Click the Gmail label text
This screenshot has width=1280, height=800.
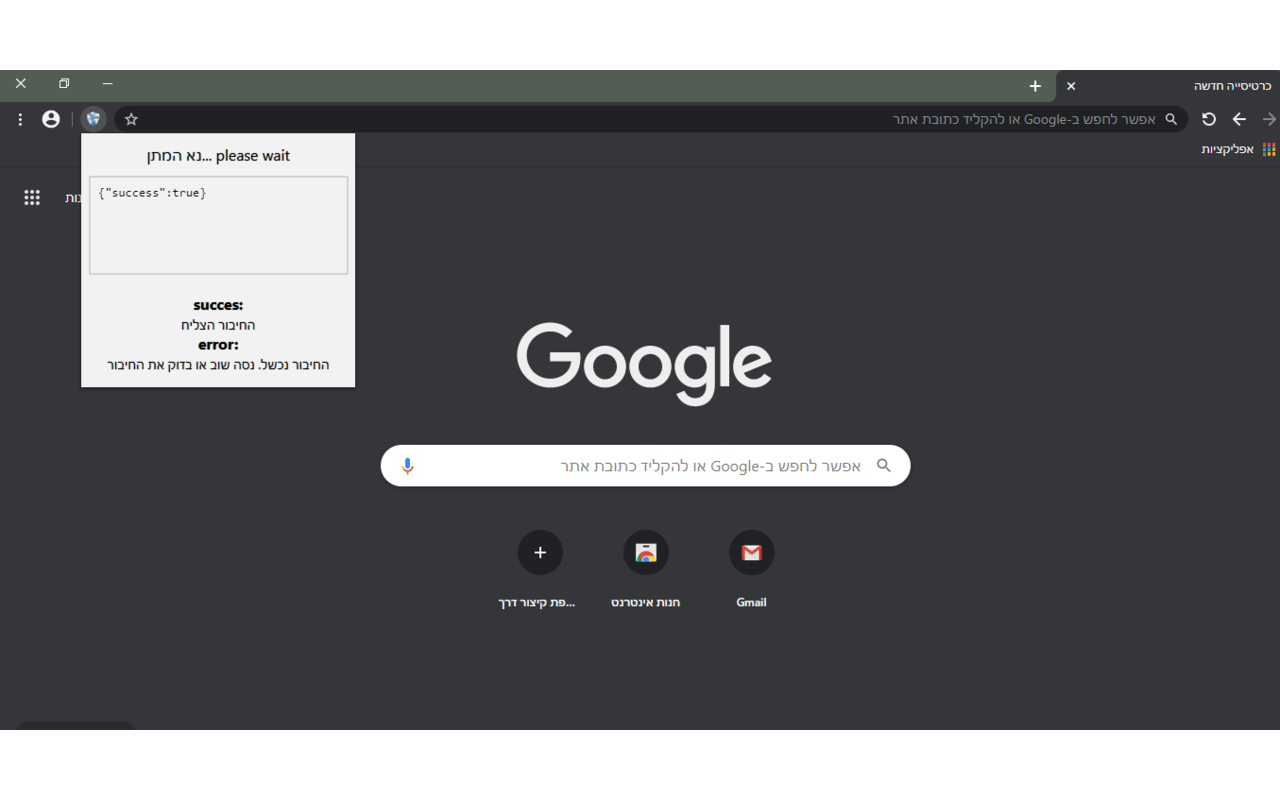coord(751,602)
